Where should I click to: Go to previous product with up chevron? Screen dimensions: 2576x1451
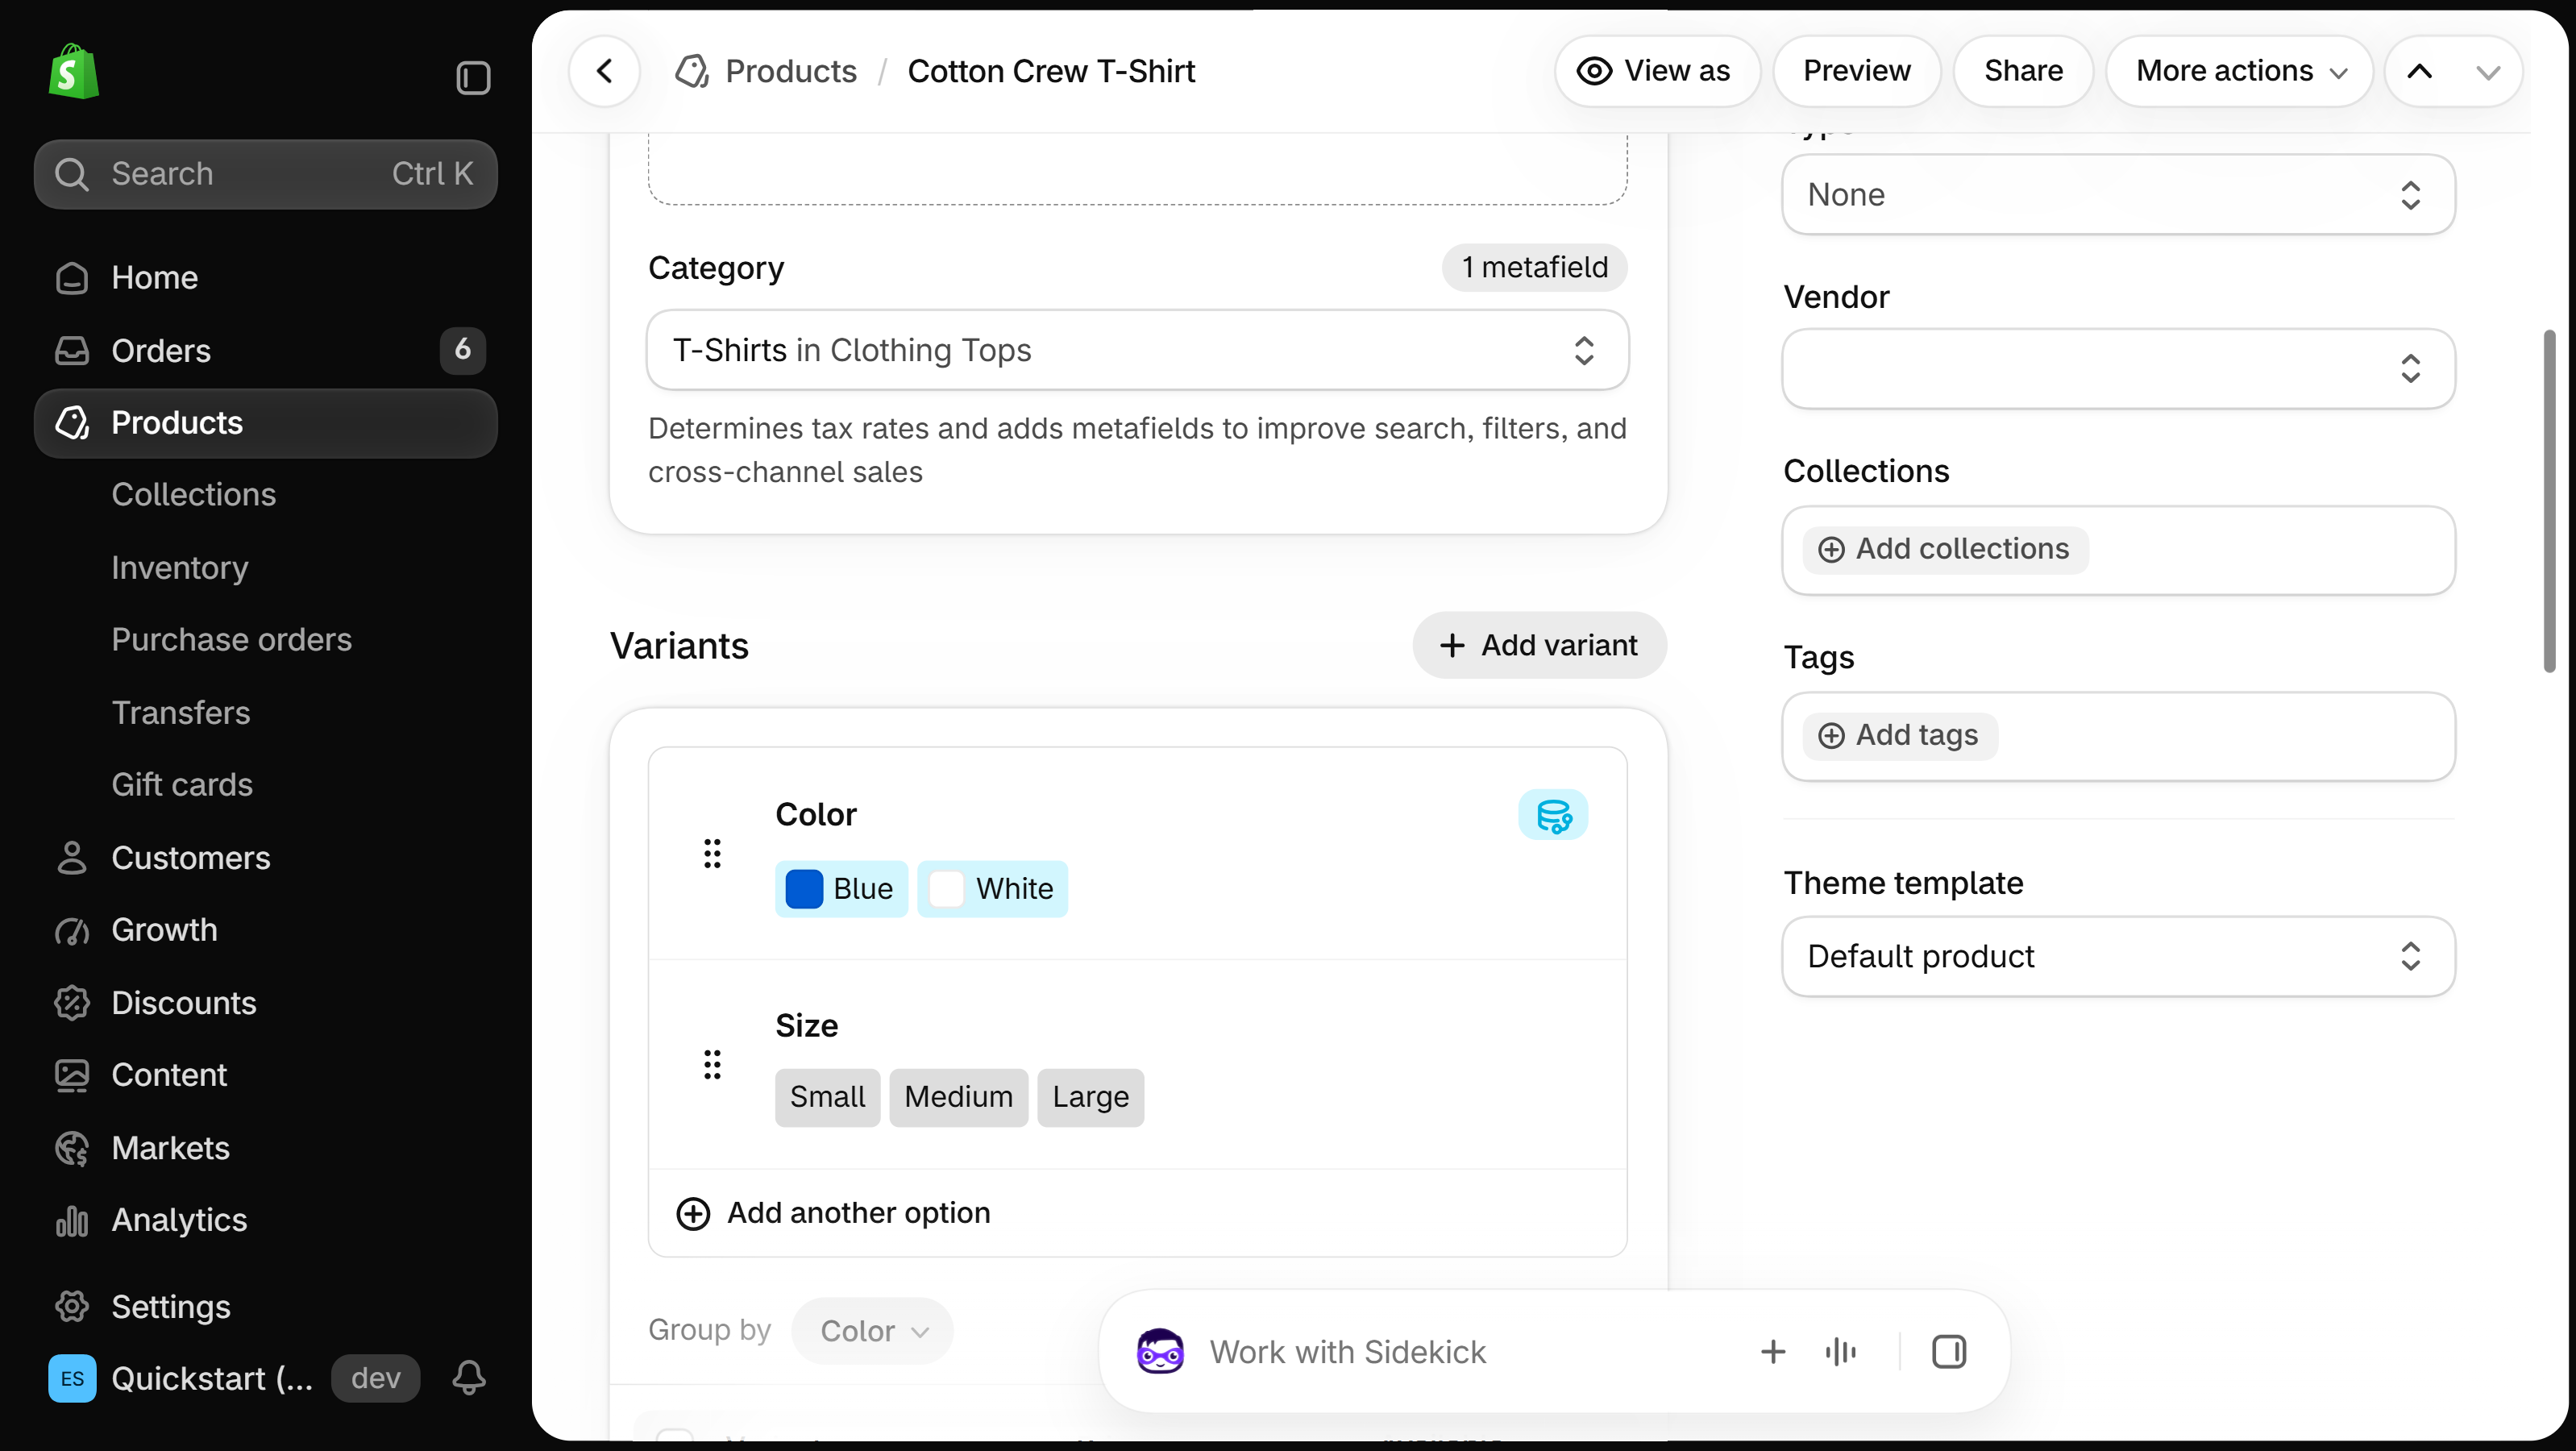pos(2419,71)
